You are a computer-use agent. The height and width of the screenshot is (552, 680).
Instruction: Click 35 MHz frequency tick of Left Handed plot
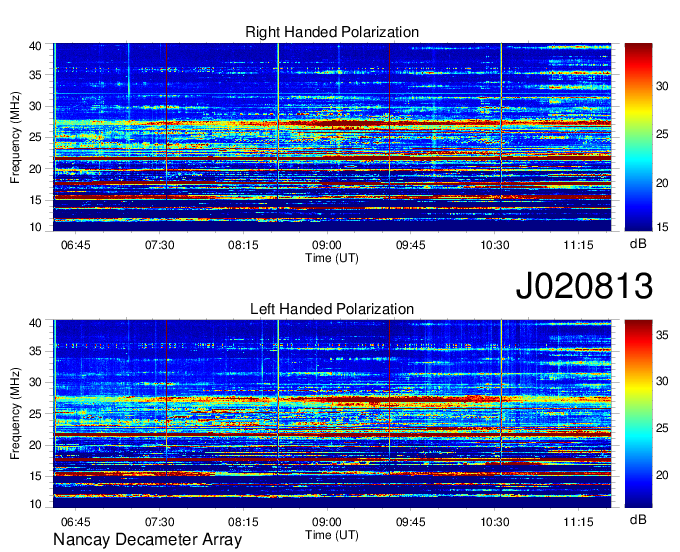coord(35,351)
